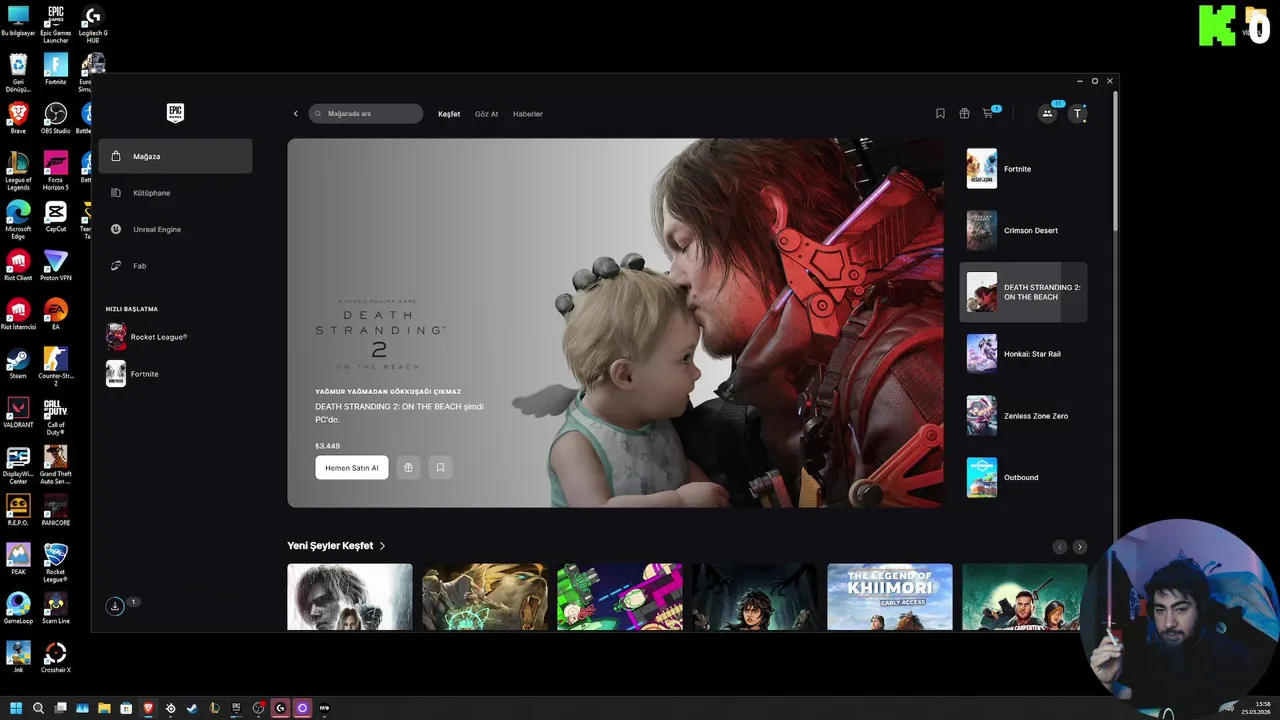Open OBS Studio desktop shortcut
1280x720 pixels.
55,118
